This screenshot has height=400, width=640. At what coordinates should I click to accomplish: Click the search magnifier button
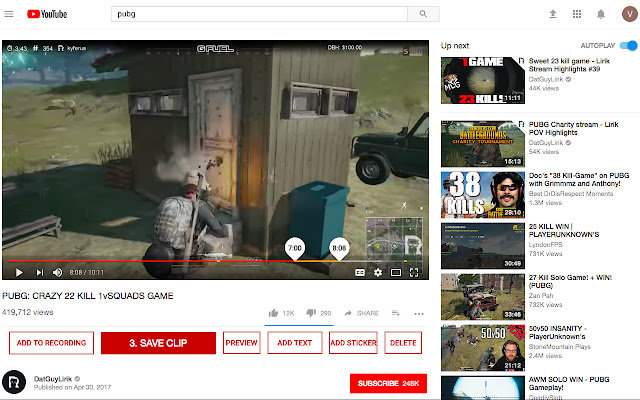pyautogui.click(x=423, y=14)
